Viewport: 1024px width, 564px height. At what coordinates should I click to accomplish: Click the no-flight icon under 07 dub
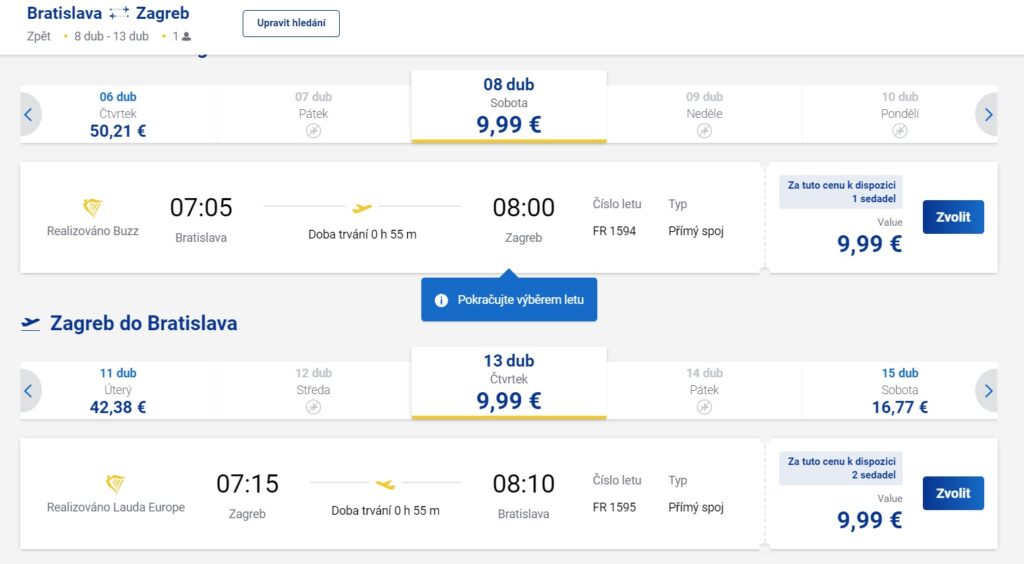313,131
